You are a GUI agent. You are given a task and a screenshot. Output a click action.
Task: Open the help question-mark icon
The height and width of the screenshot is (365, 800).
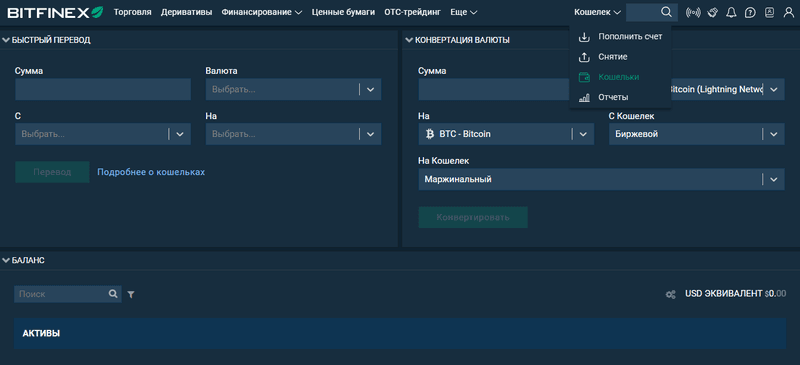(x=750, y=13)
